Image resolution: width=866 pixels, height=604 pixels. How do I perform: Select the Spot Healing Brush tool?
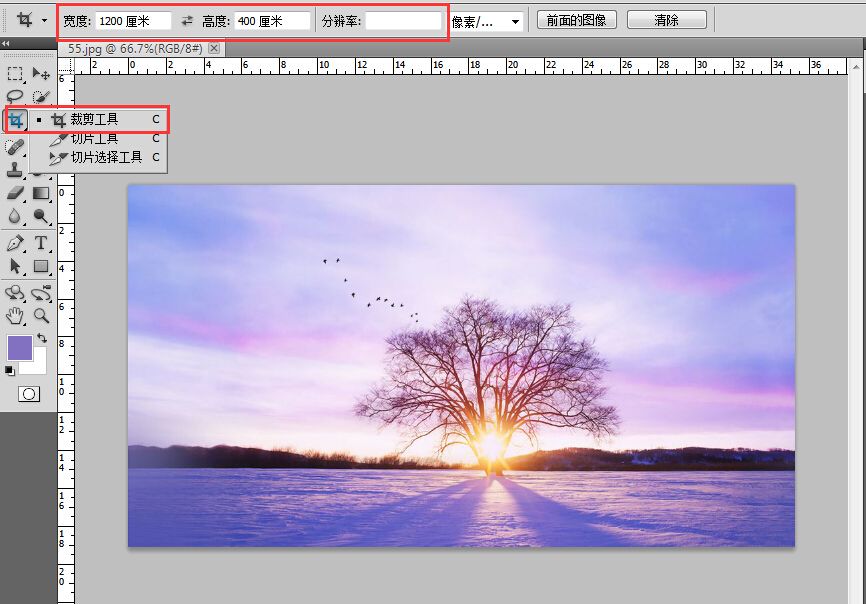tap(15, 147)
